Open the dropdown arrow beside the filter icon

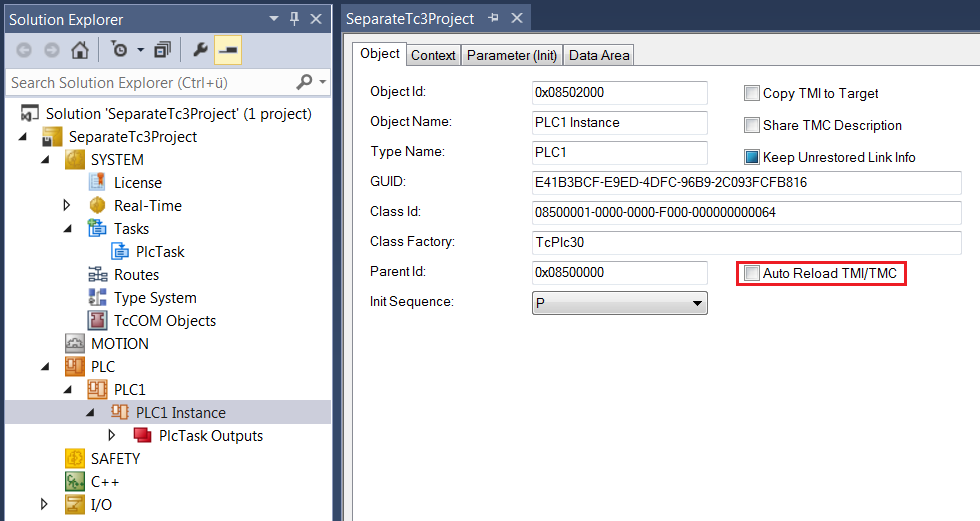tap(141, 50)
